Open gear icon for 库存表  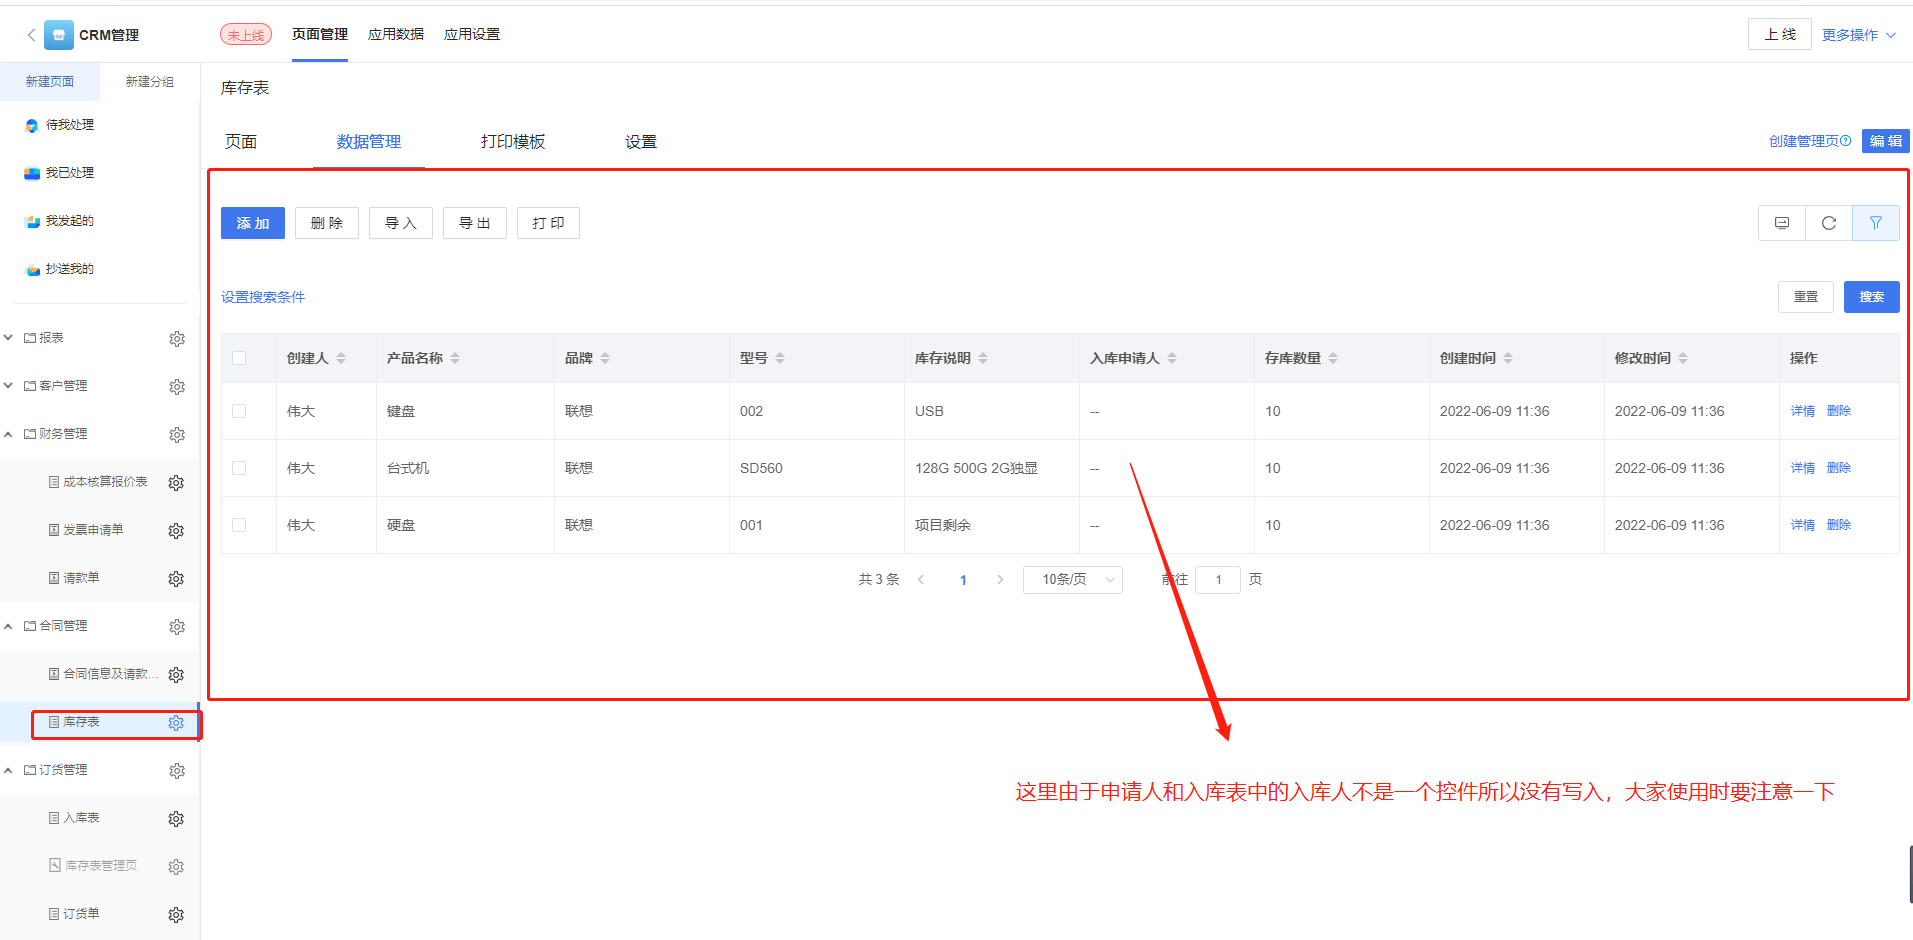[176, 723]
